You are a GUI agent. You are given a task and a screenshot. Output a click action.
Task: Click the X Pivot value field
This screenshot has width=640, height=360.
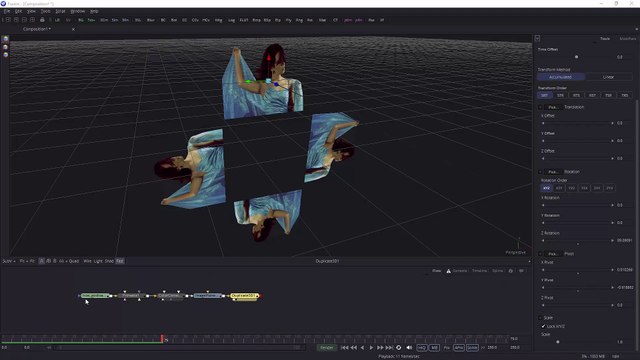click(x=624, y=270)
